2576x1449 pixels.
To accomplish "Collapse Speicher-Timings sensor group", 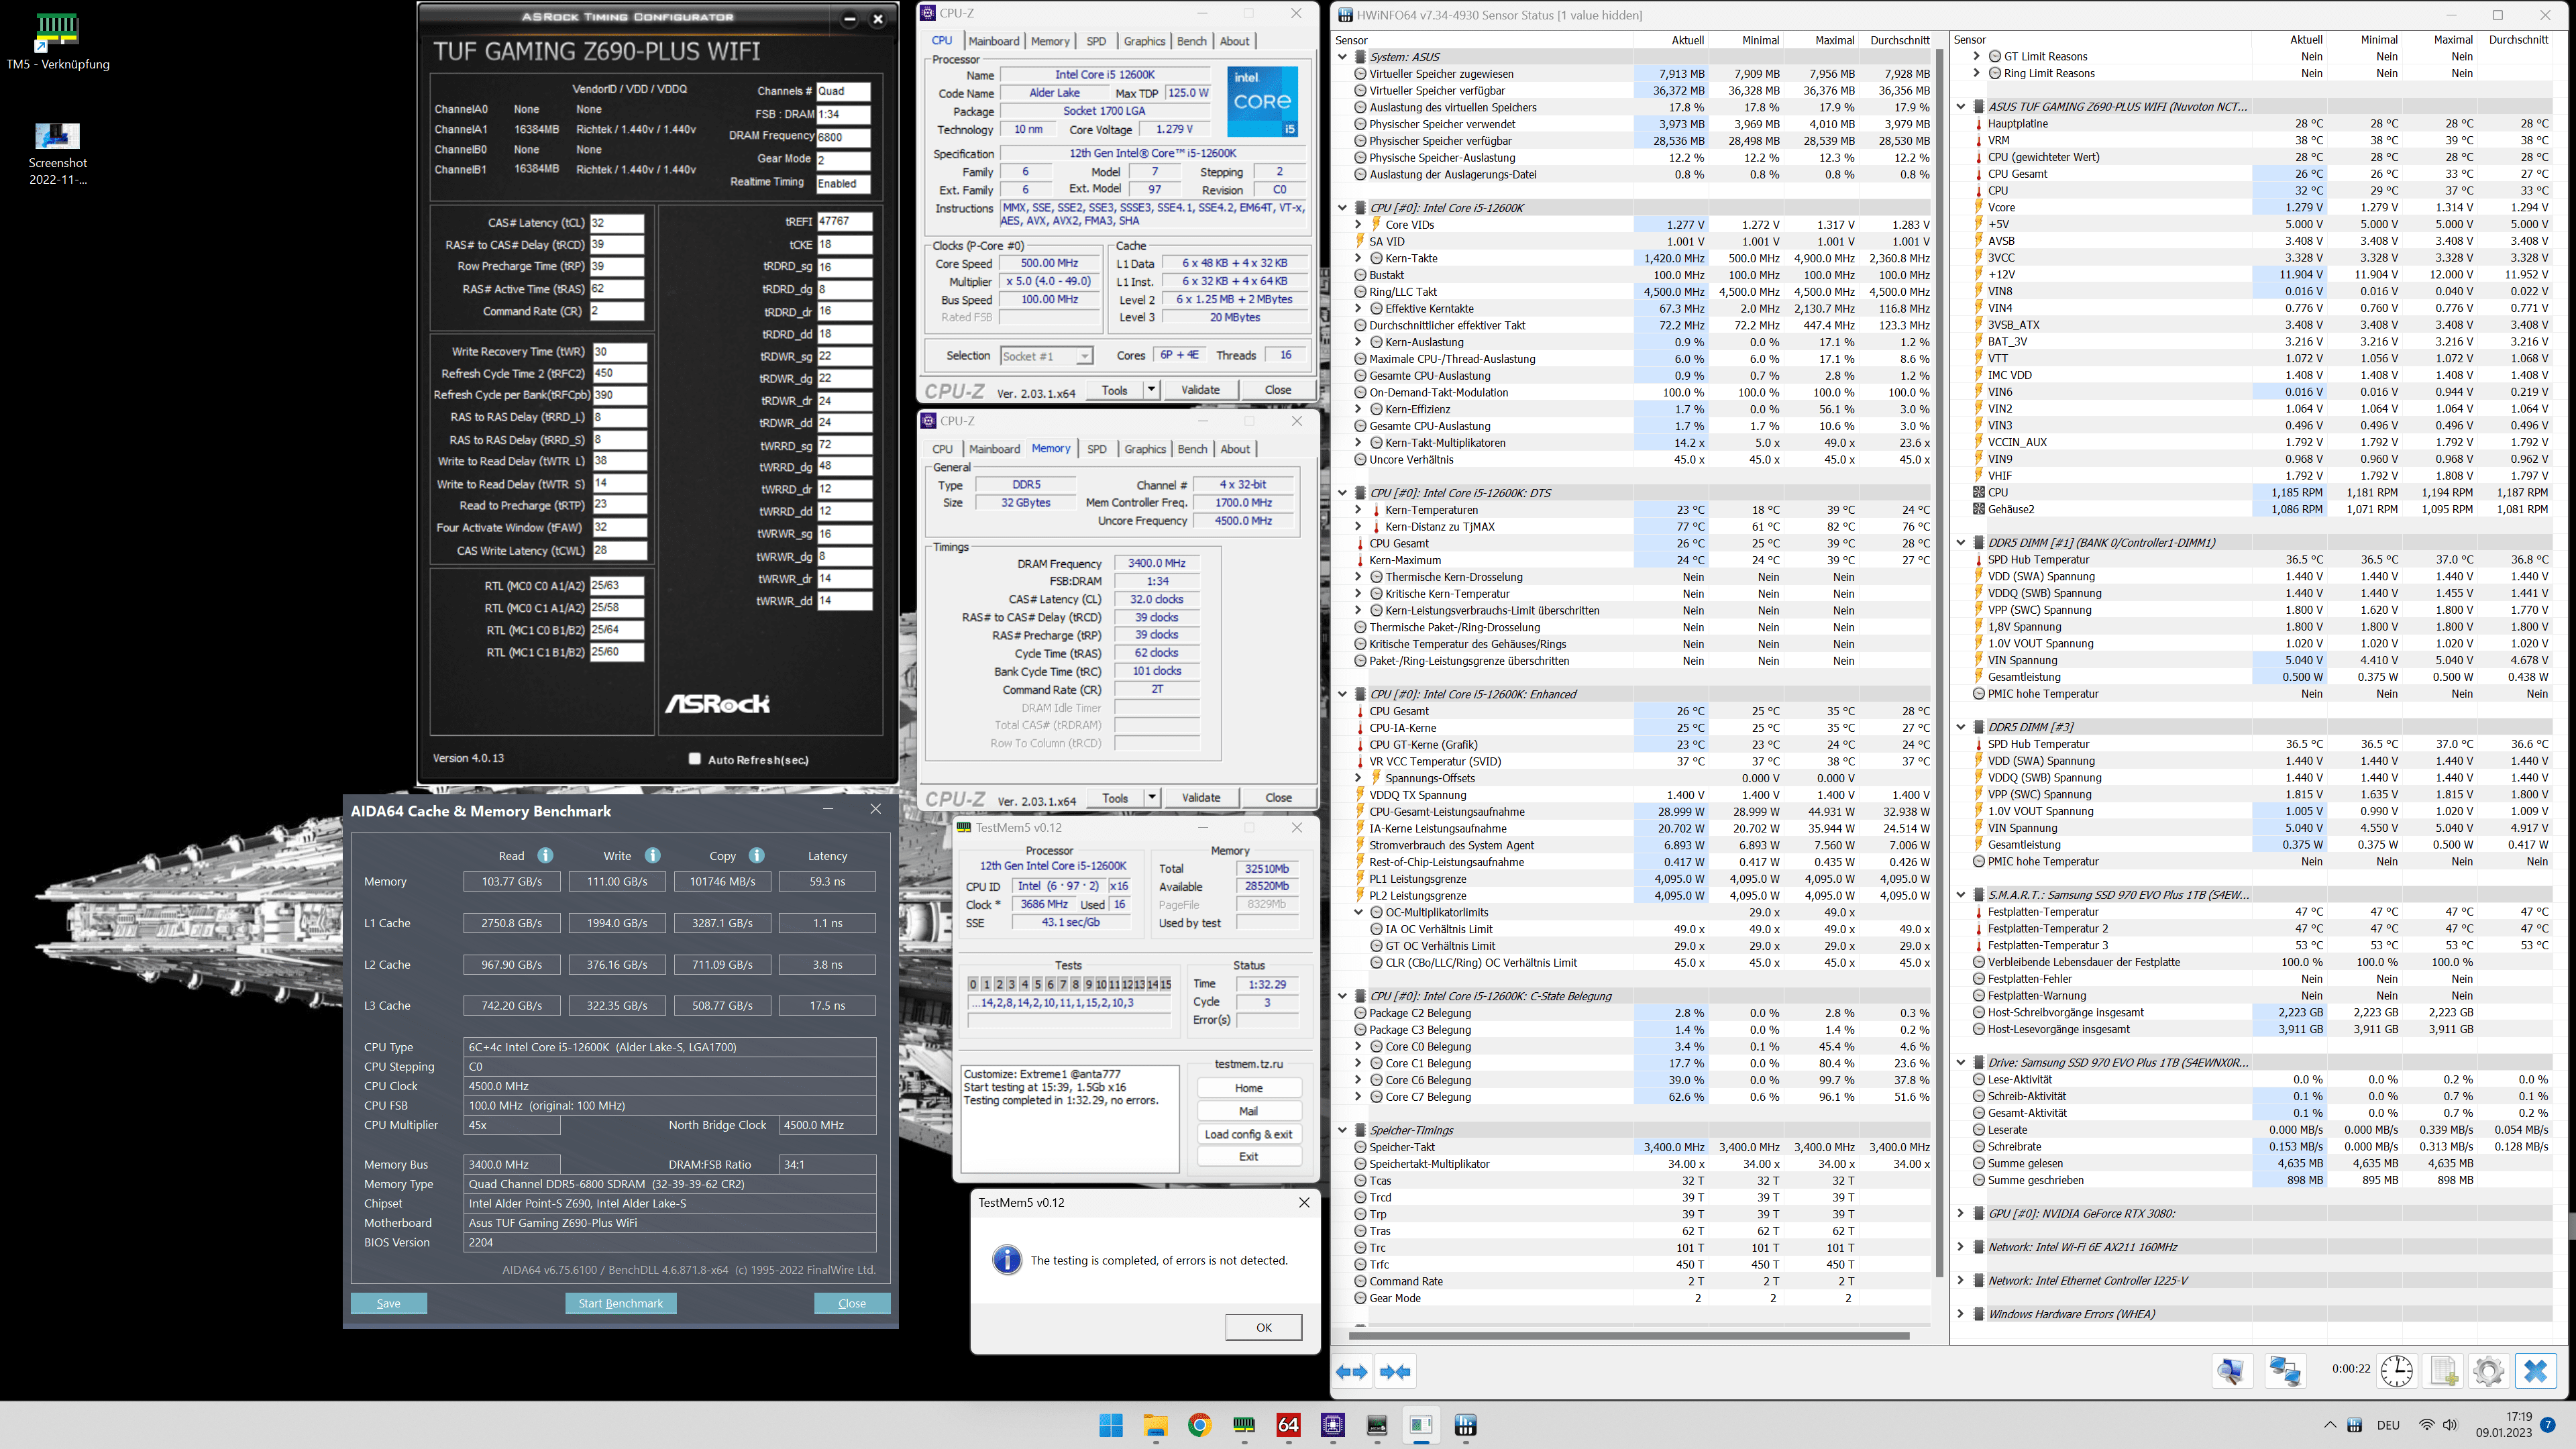I will click(x=1343, y=1130).
